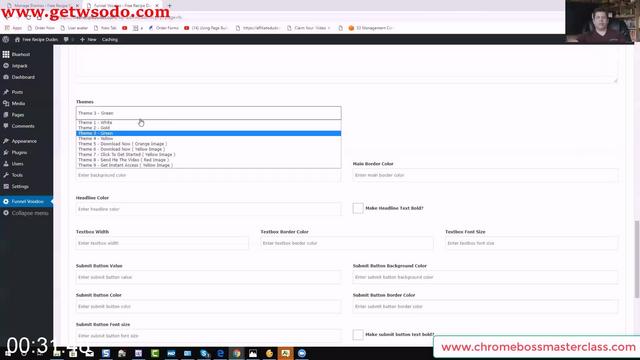Viewport: 640px width, 360px height.
Task: Open the Jetpack icon in sidebar
Action: point(6,66)
